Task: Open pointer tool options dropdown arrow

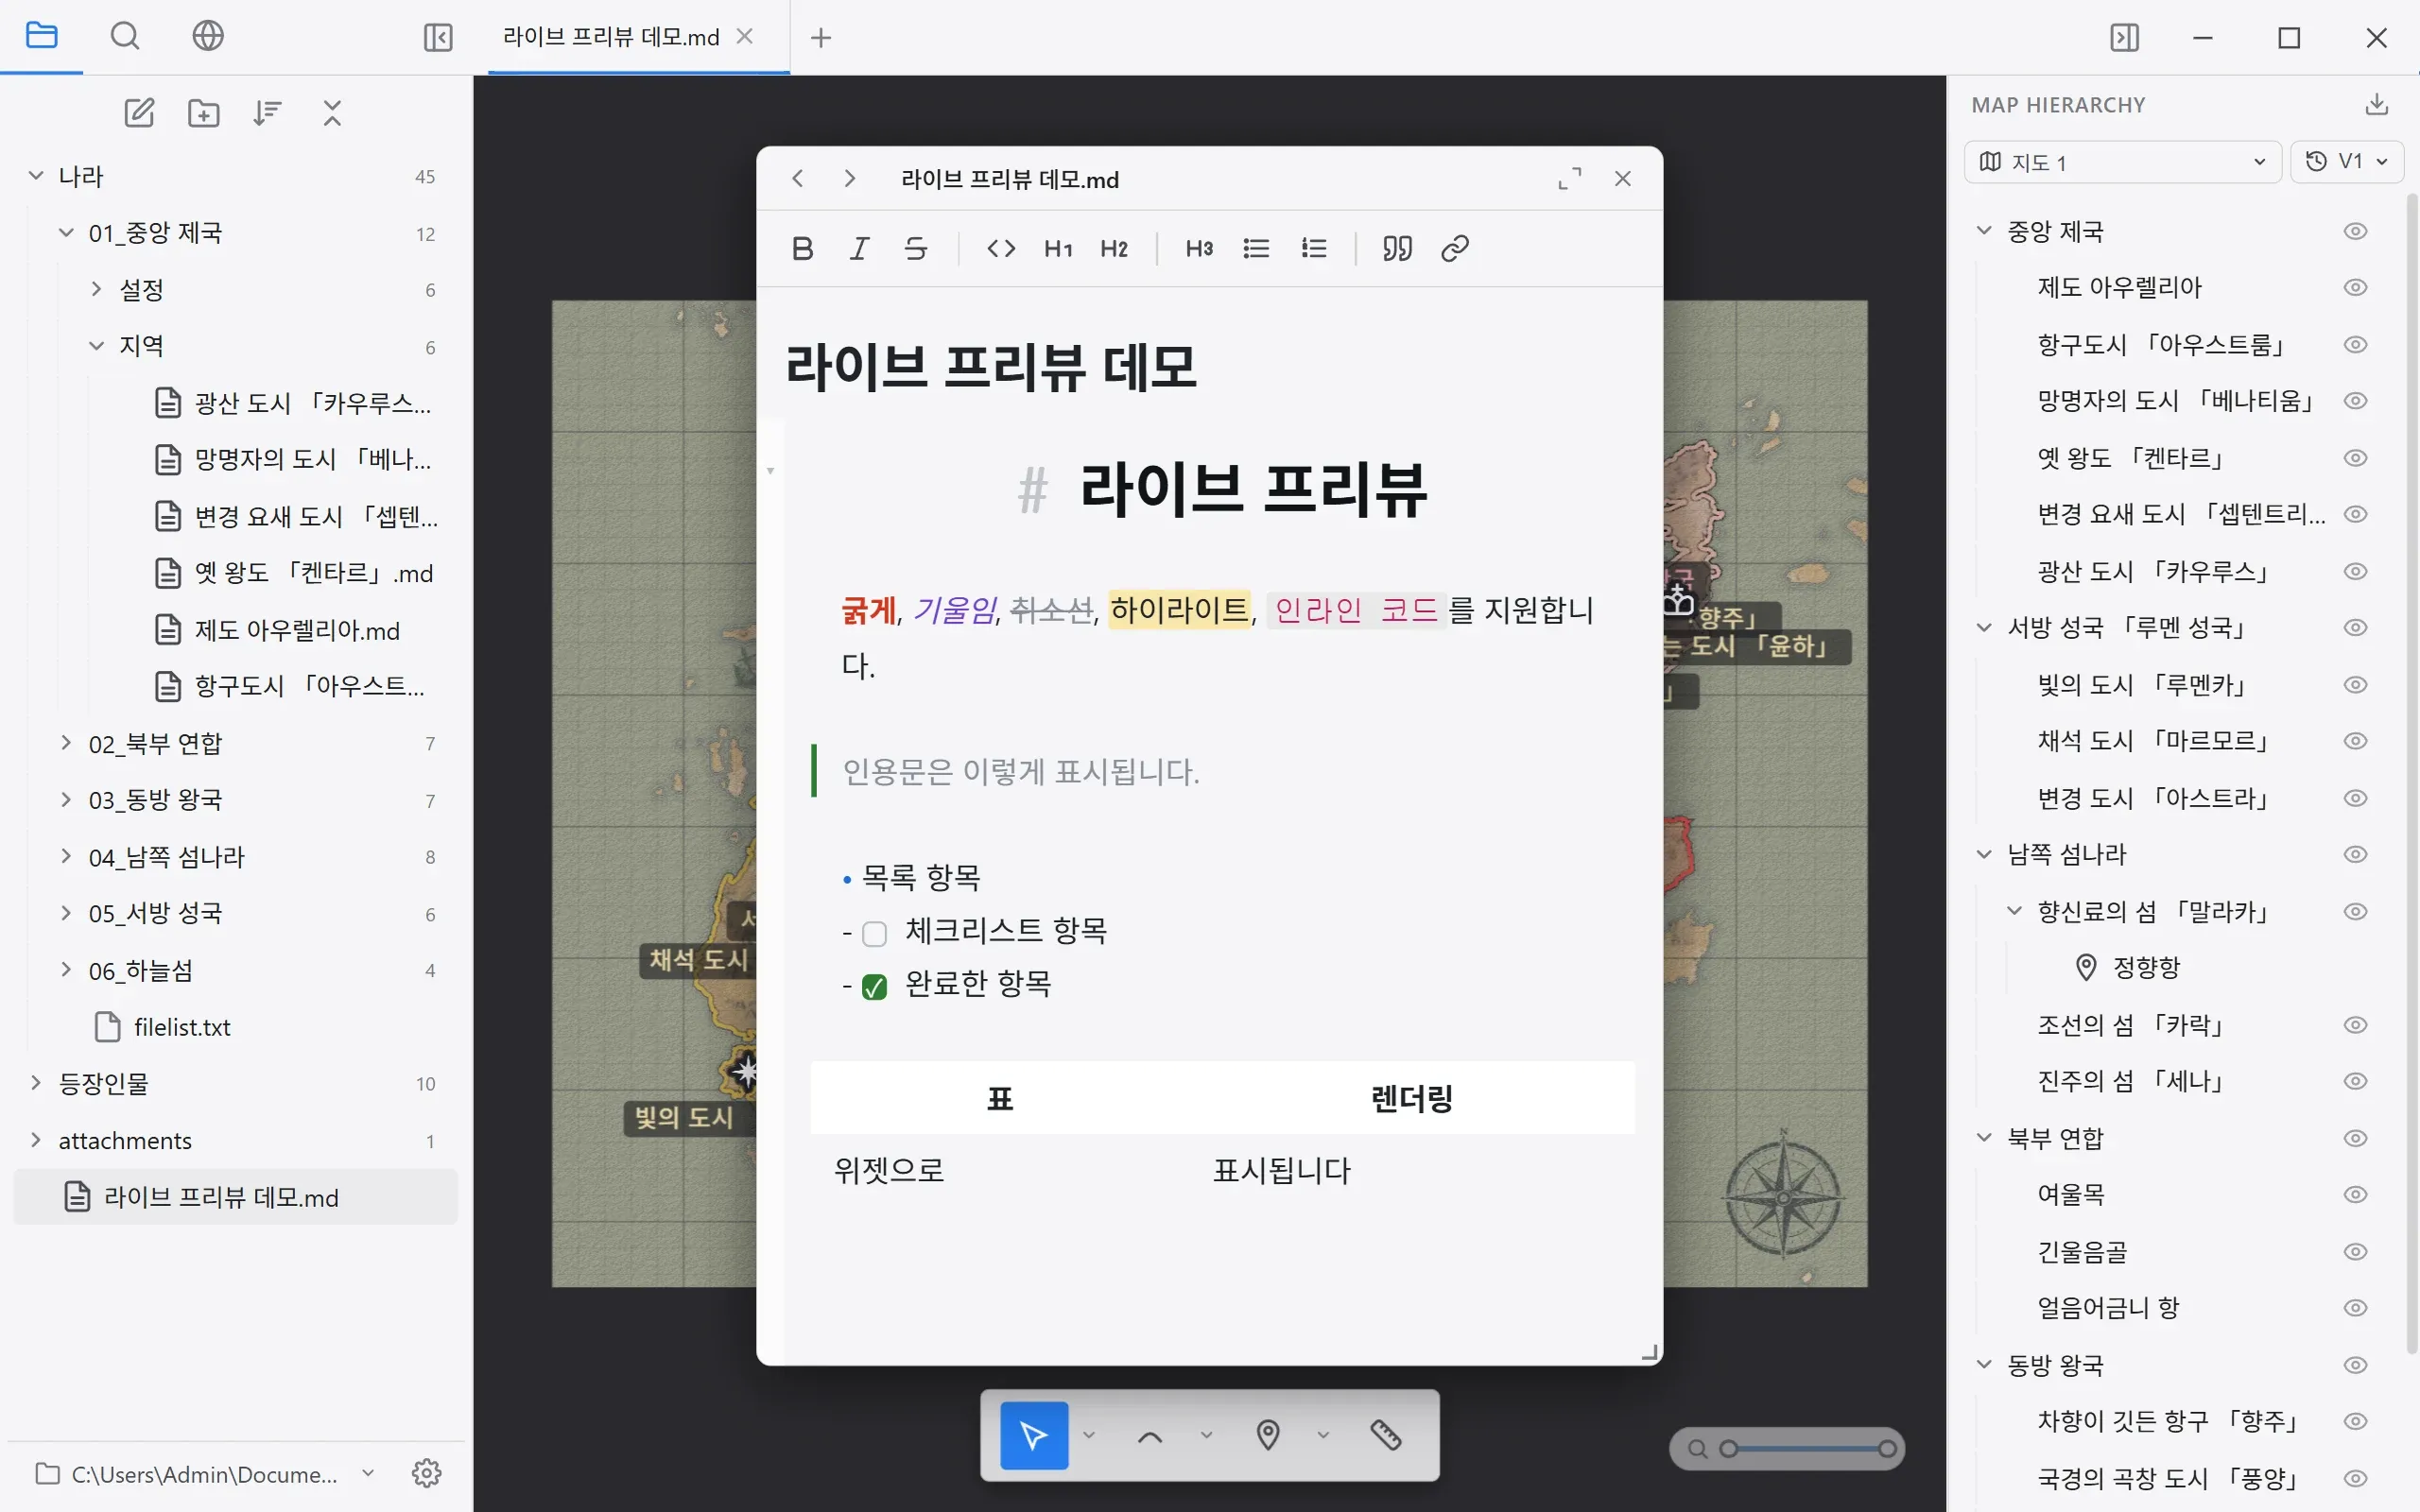Action: click(x=1089, y=1436)
